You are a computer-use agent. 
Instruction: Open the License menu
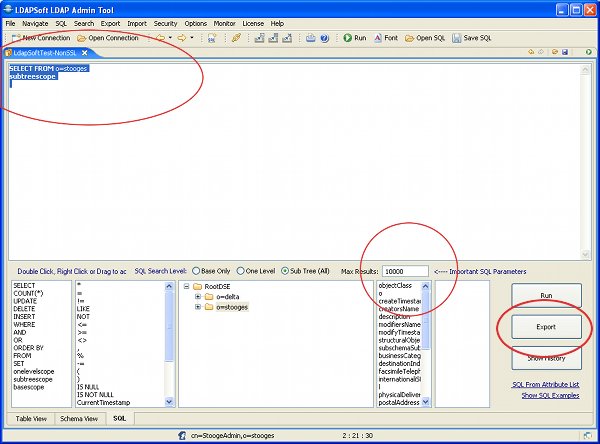click(x=253, y=23)
